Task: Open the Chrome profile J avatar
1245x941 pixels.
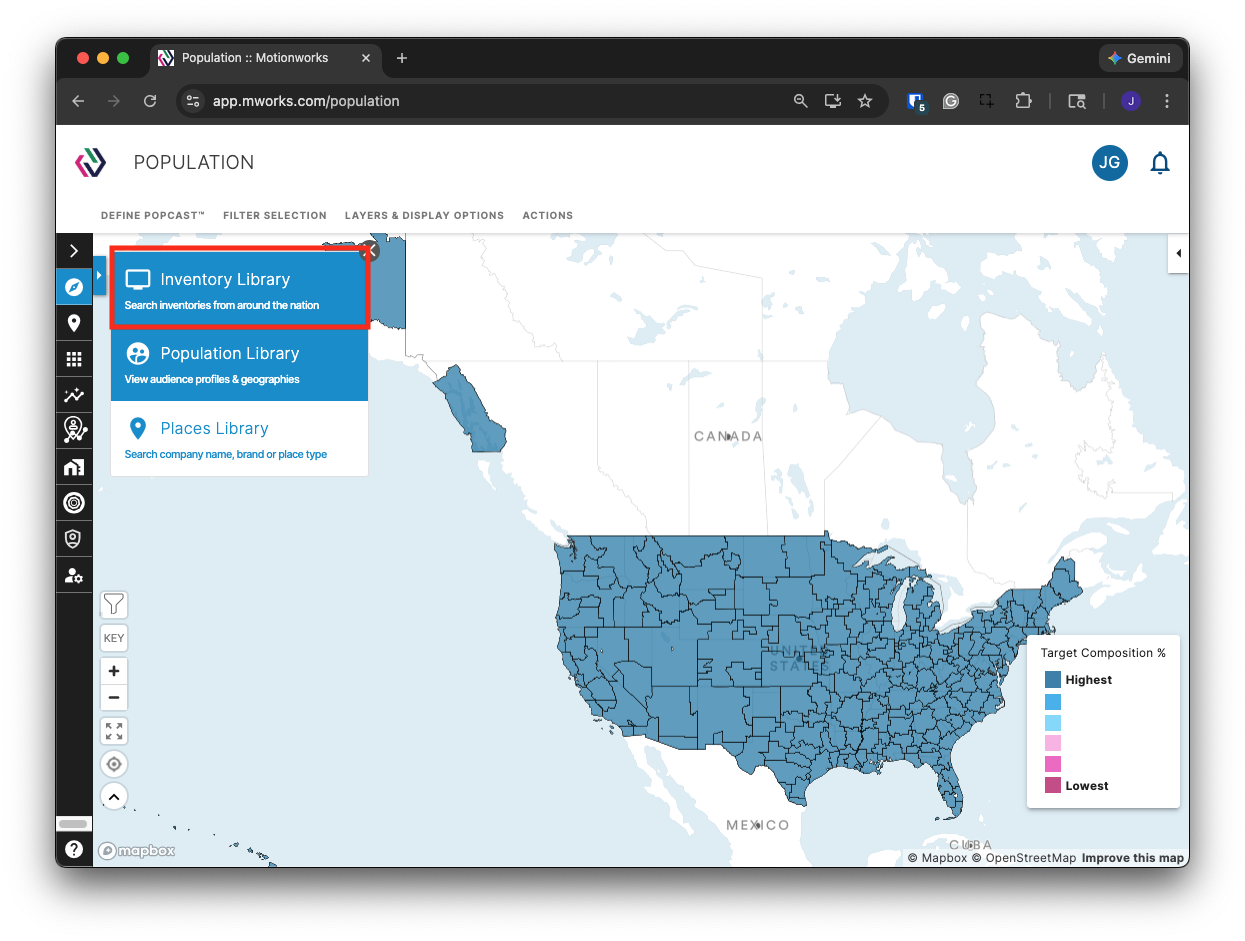Action: tap(1131, 101)
